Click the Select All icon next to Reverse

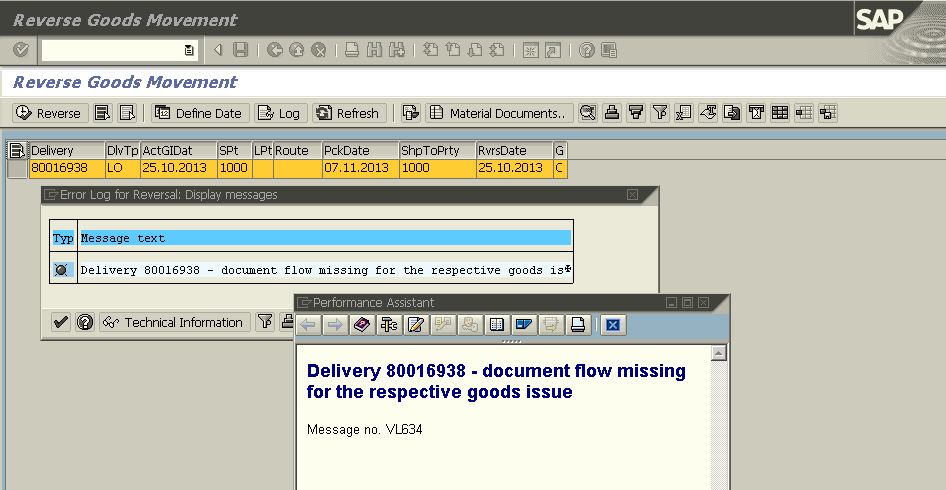coord(103,113)
